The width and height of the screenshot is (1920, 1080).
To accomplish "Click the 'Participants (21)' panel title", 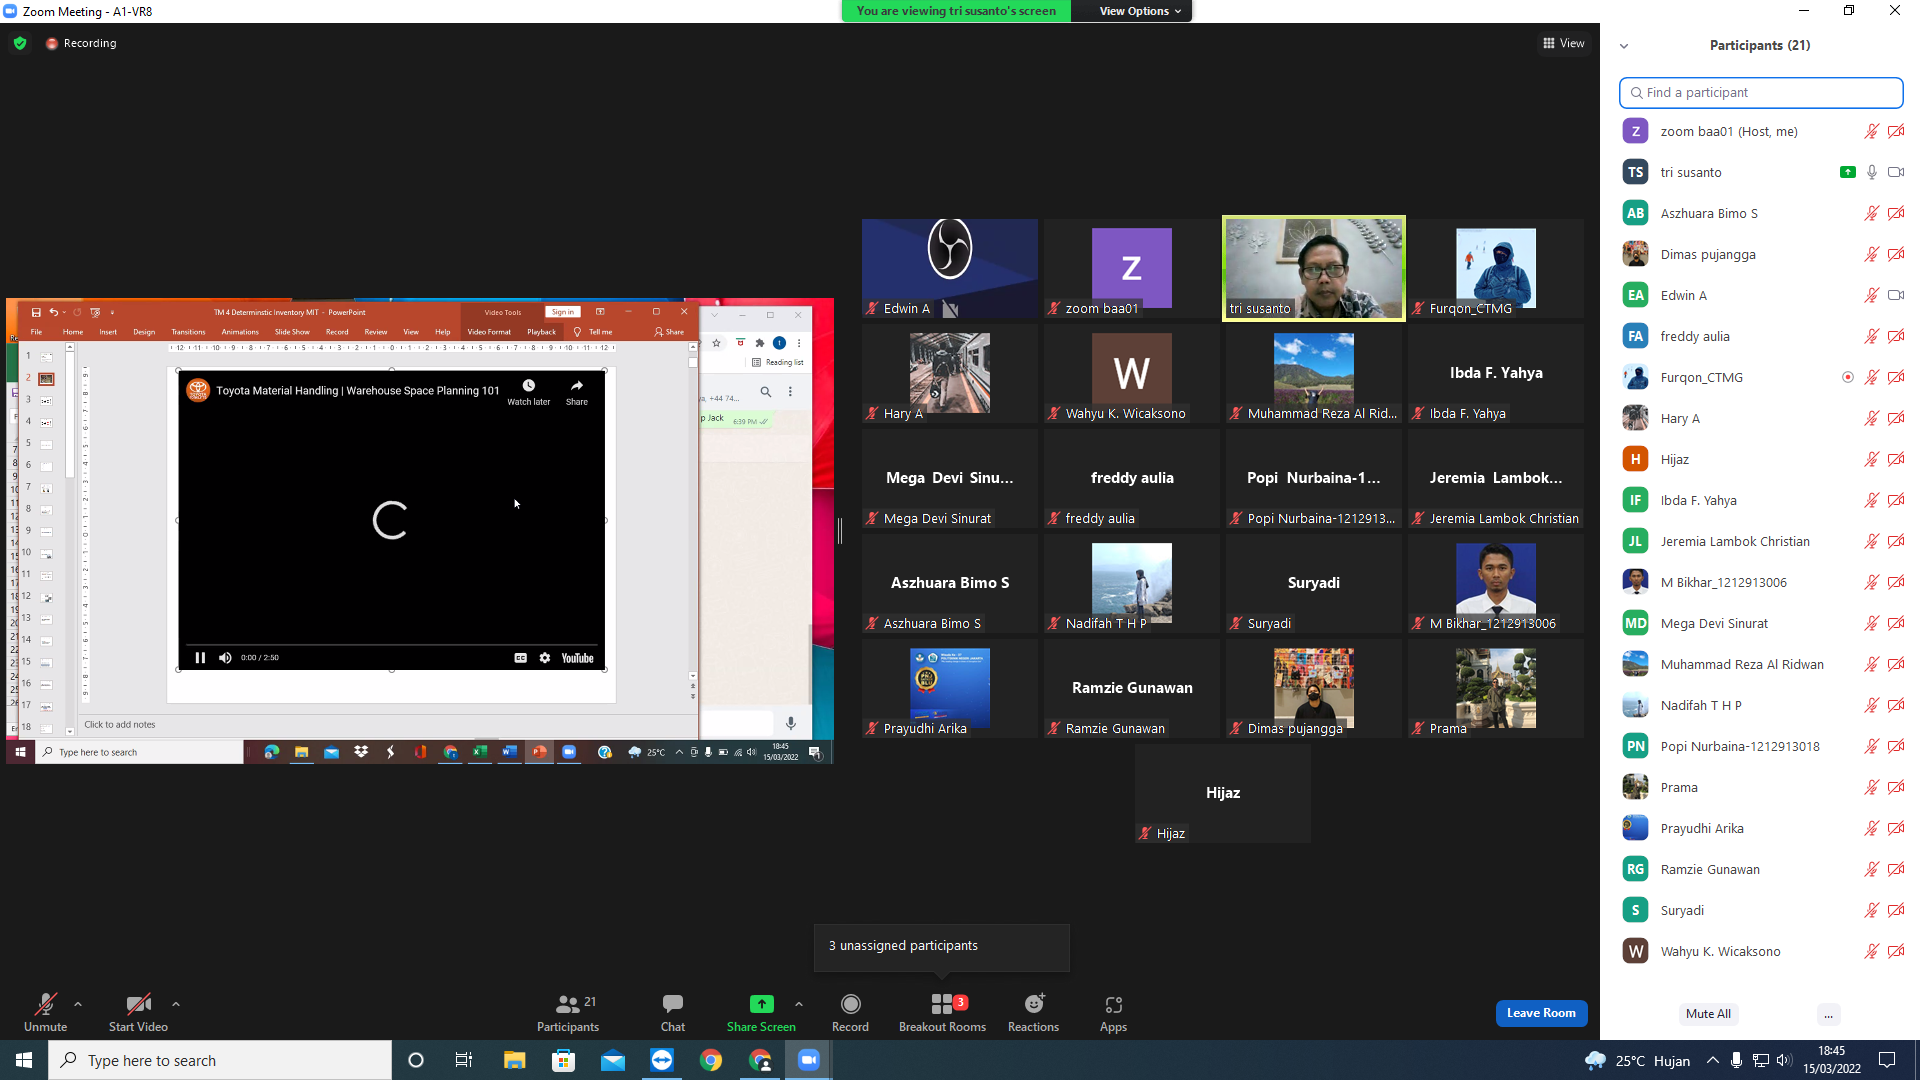I will [1760, 45].
